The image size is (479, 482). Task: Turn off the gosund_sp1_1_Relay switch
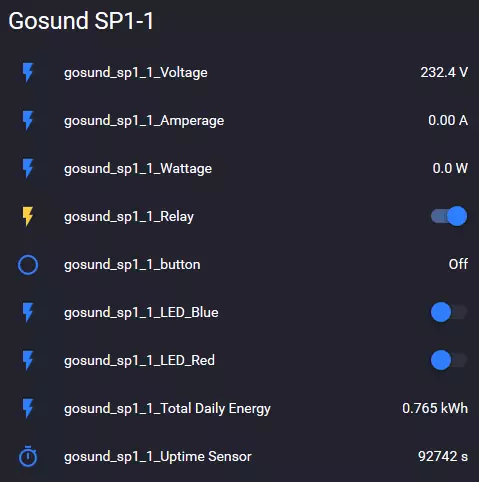coord(449,216)
